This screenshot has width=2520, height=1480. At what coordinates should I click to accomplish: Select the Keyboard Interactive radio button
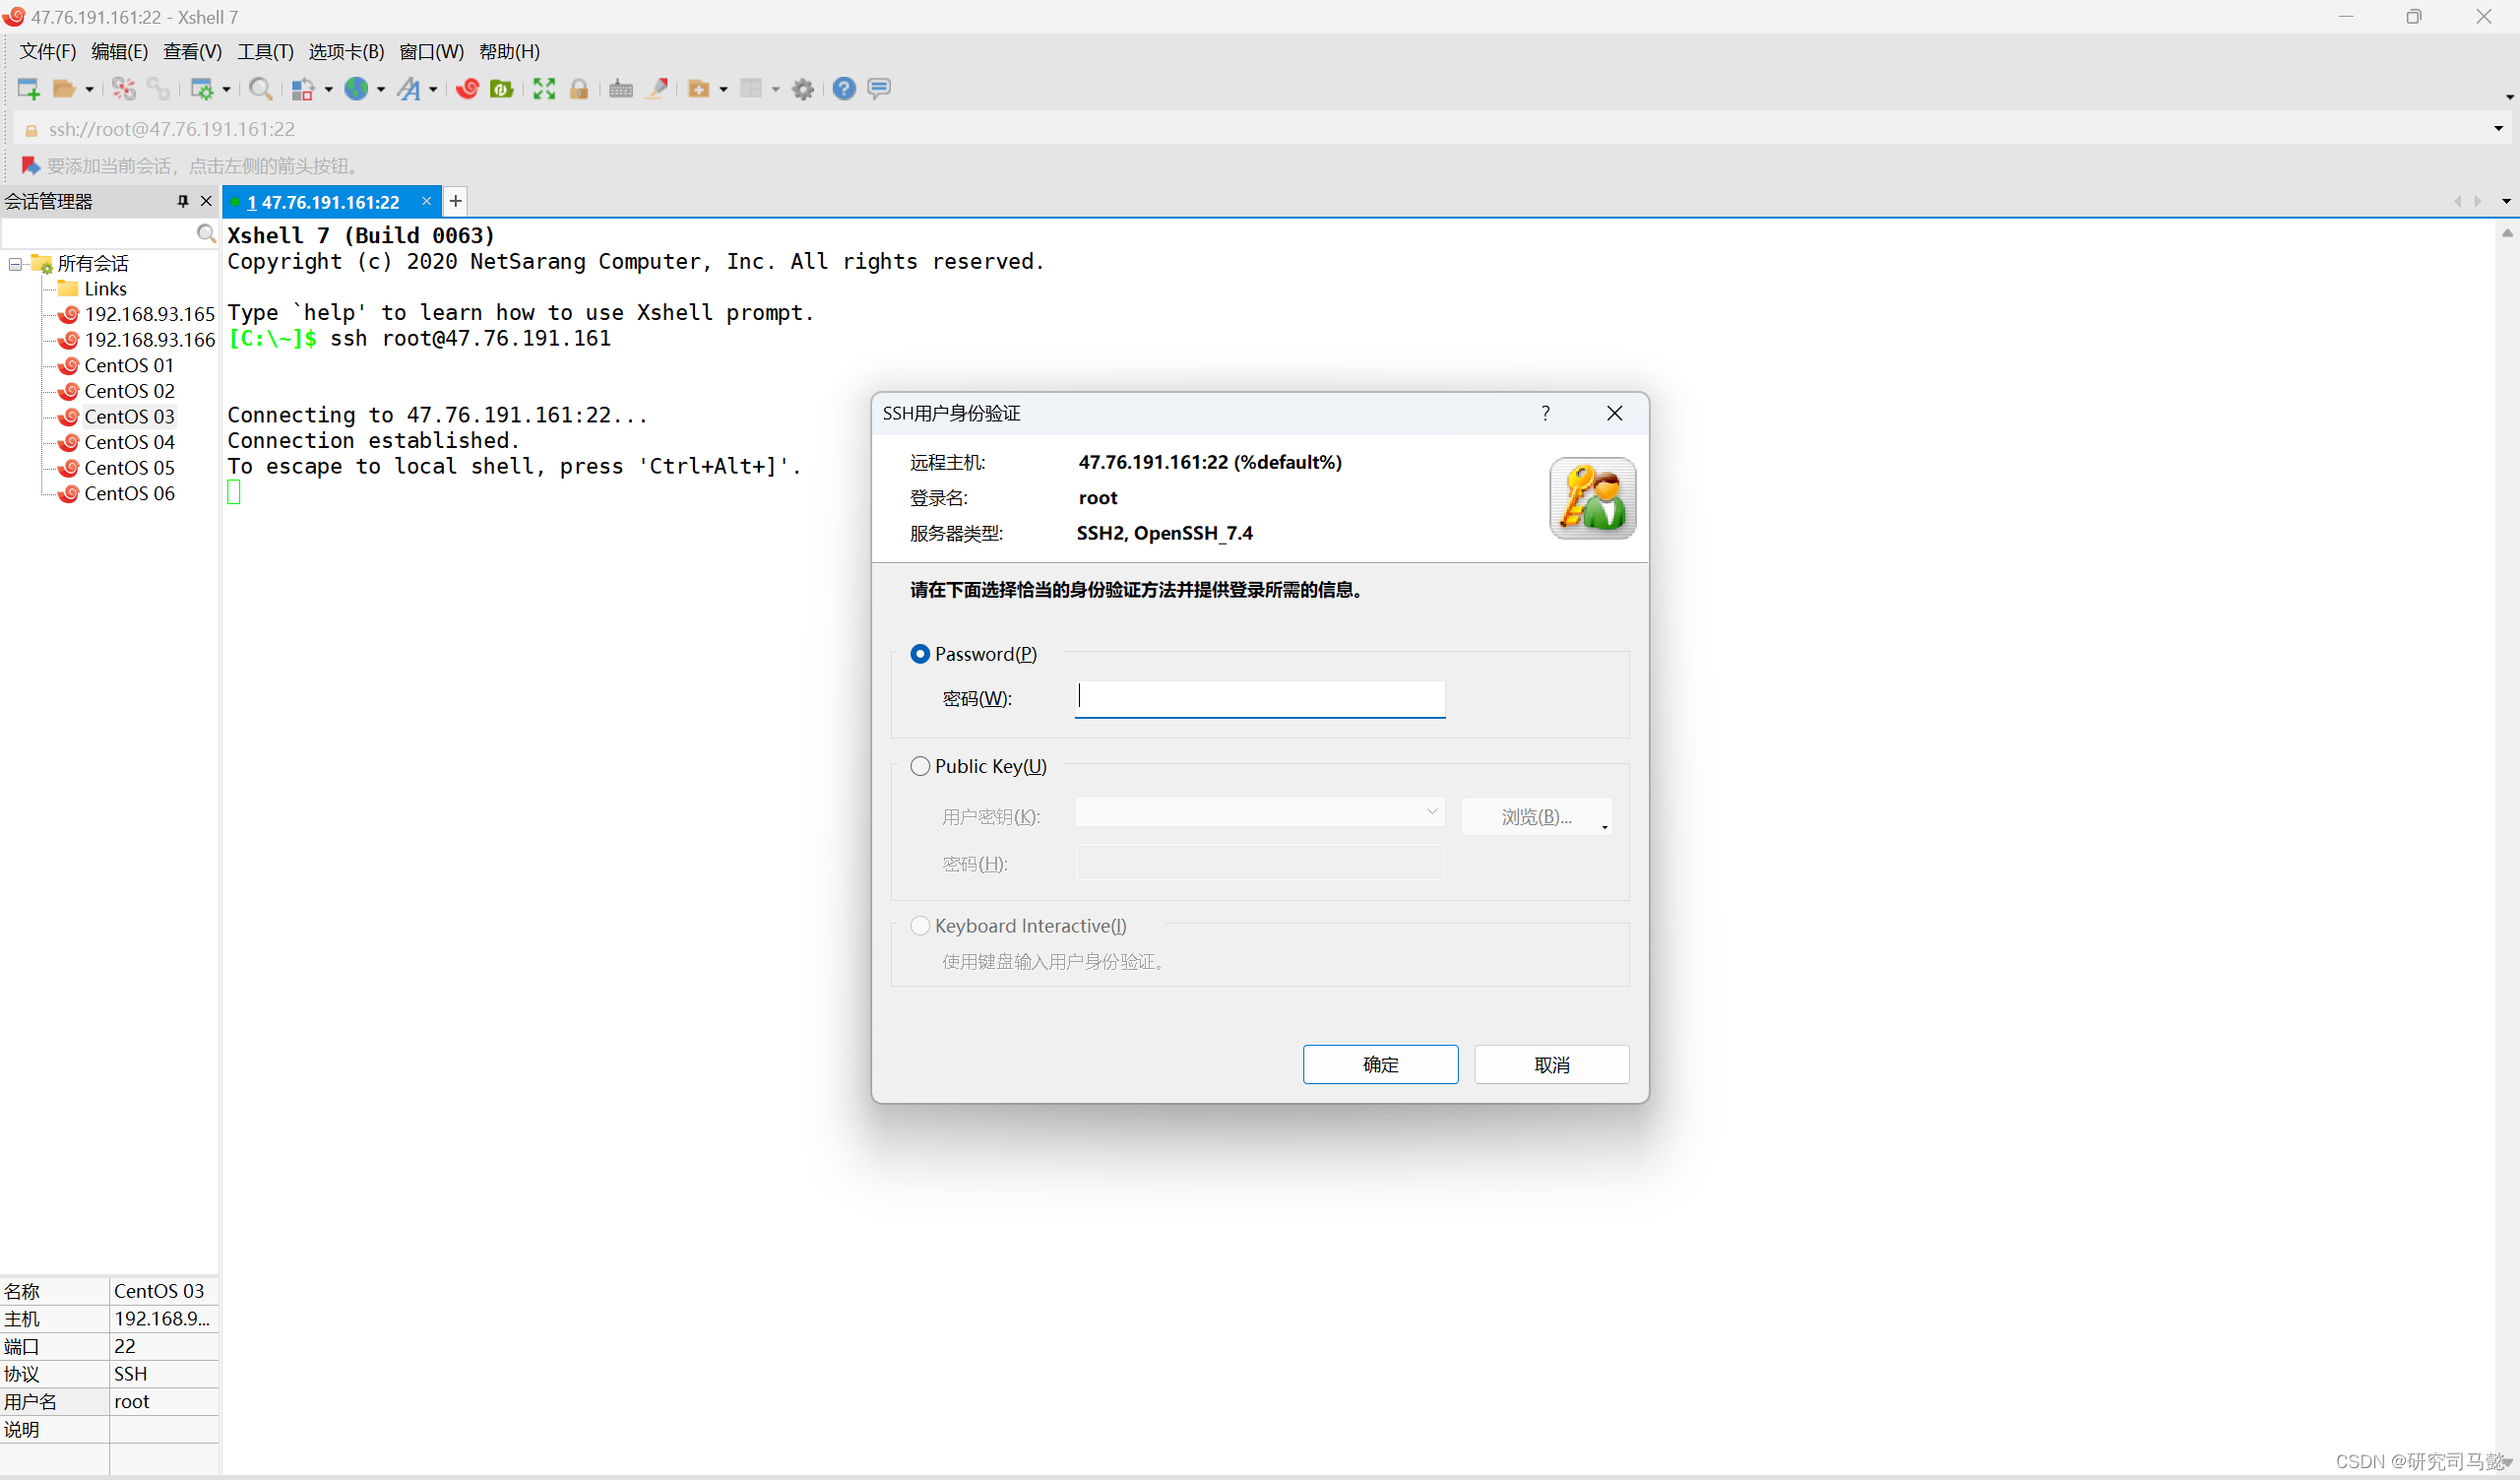click(920, 926)
